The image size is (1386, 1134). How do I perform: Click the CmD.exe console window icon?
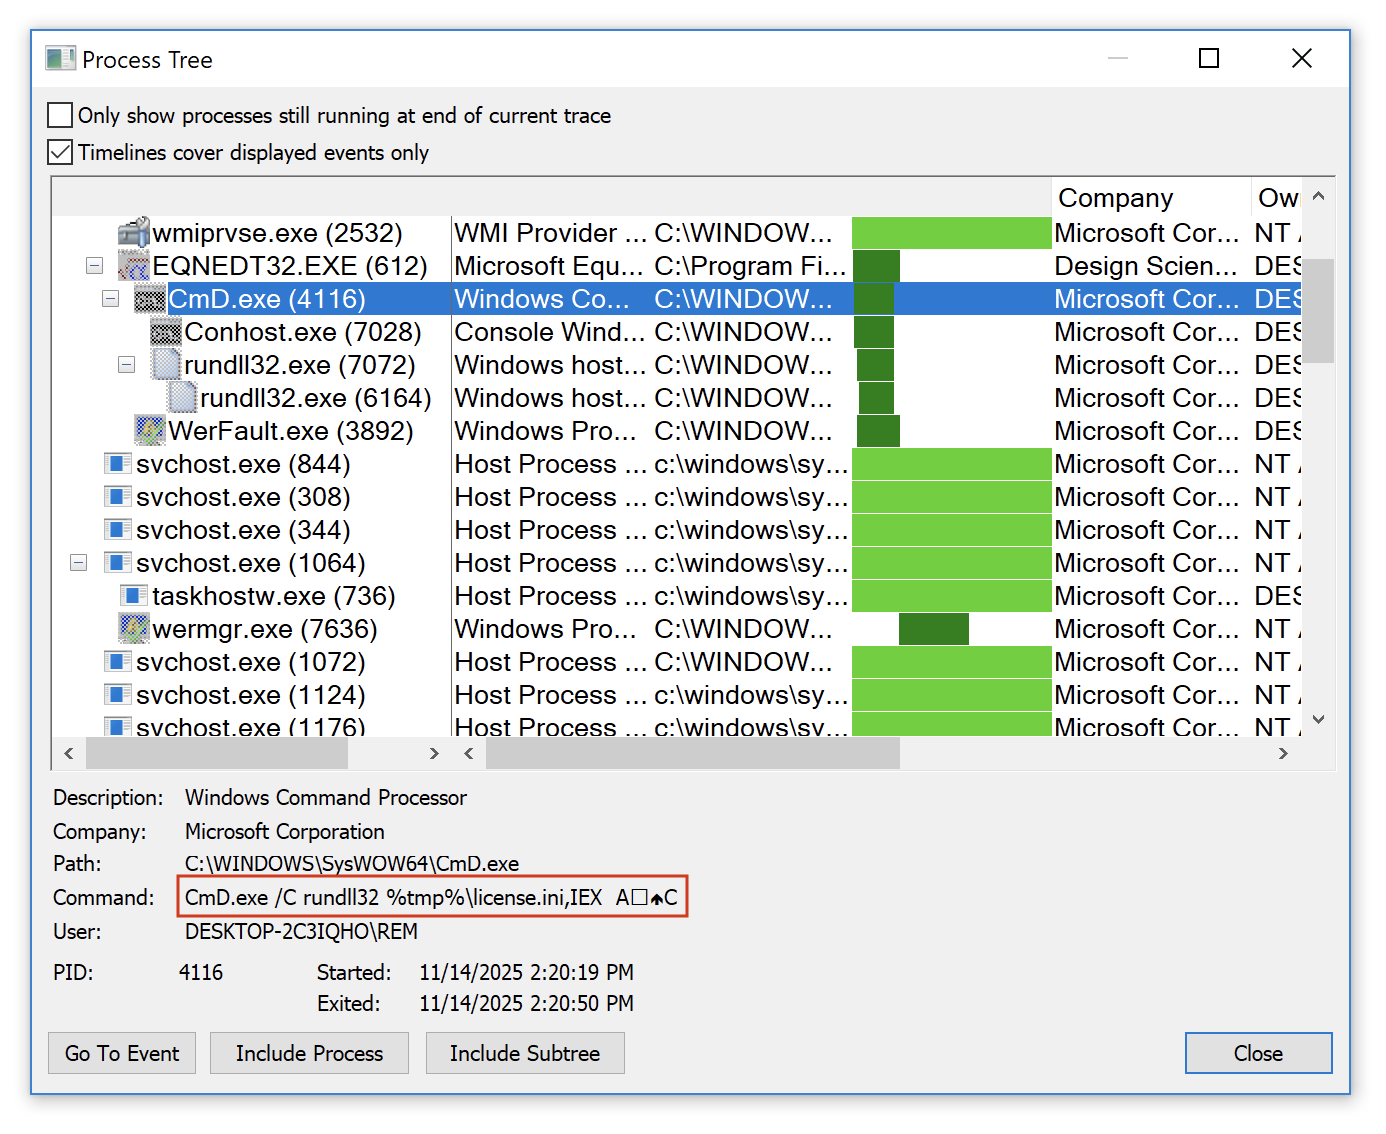pos(150,298)
